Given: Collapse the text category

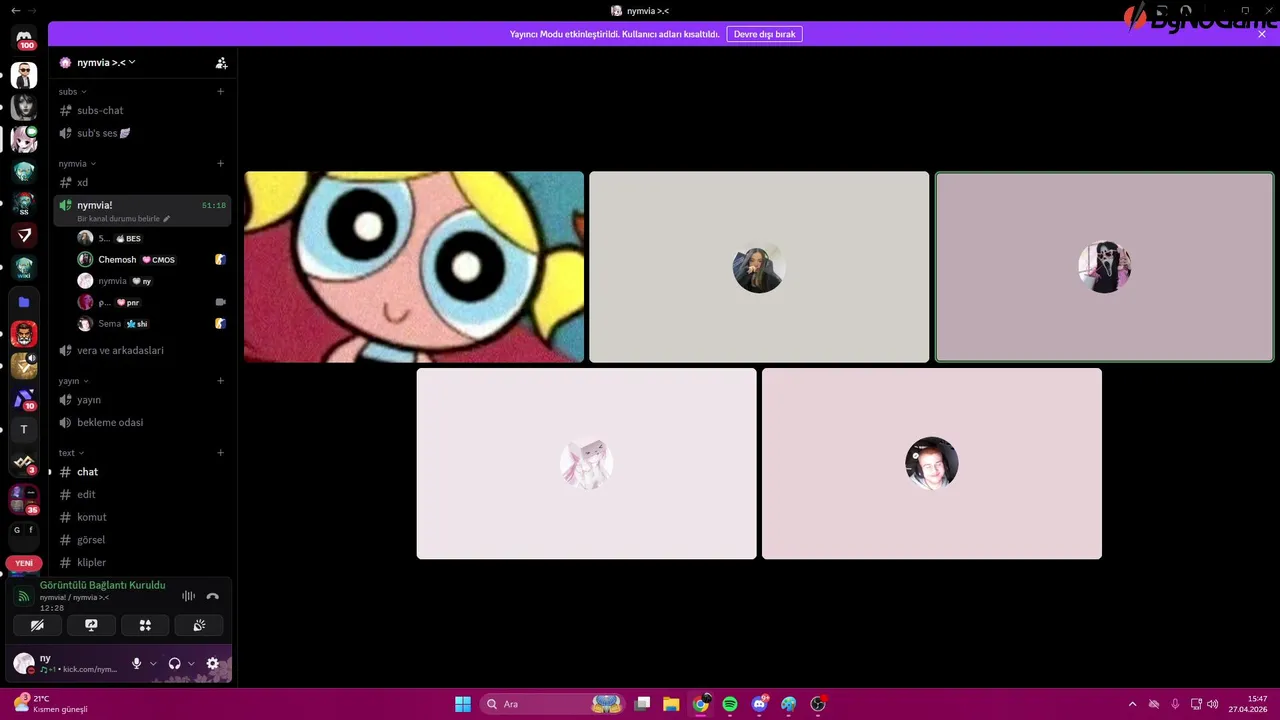Looking at the screenshot, I should [71, 453].
